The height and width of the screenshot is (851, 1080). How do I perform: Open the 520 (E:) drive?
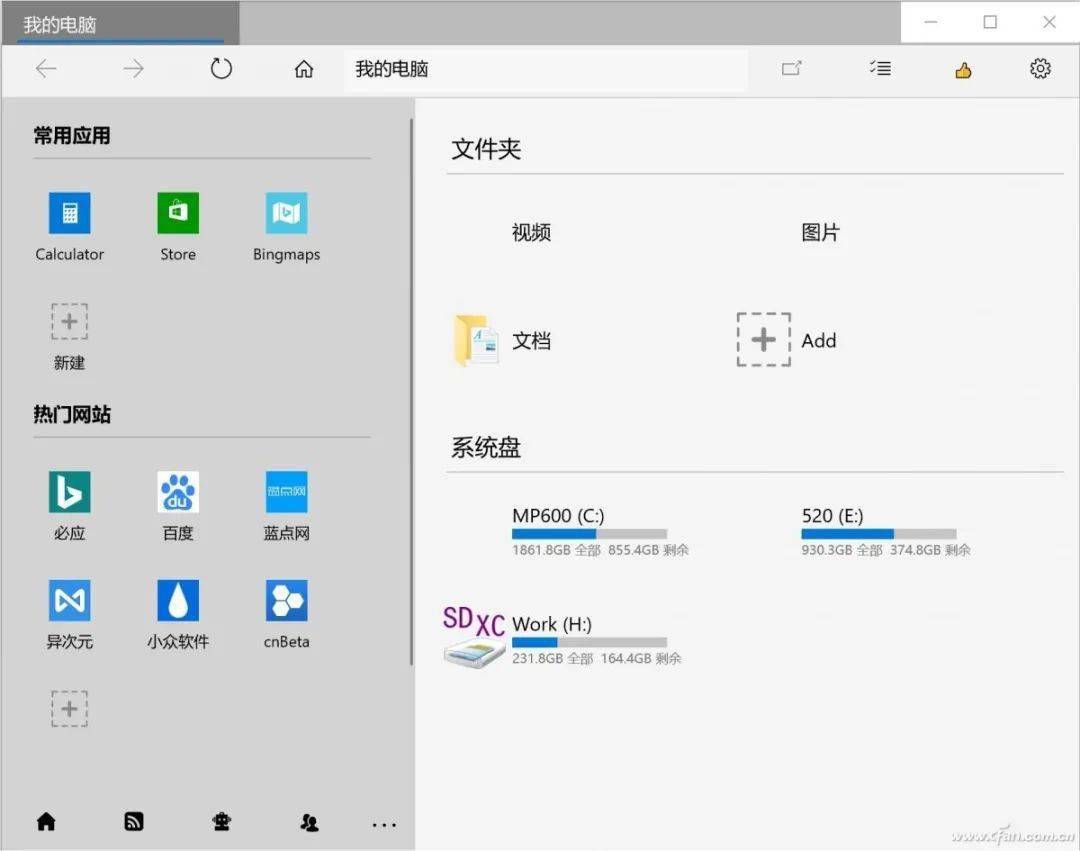pyautogui.click(x=886, y=532)
